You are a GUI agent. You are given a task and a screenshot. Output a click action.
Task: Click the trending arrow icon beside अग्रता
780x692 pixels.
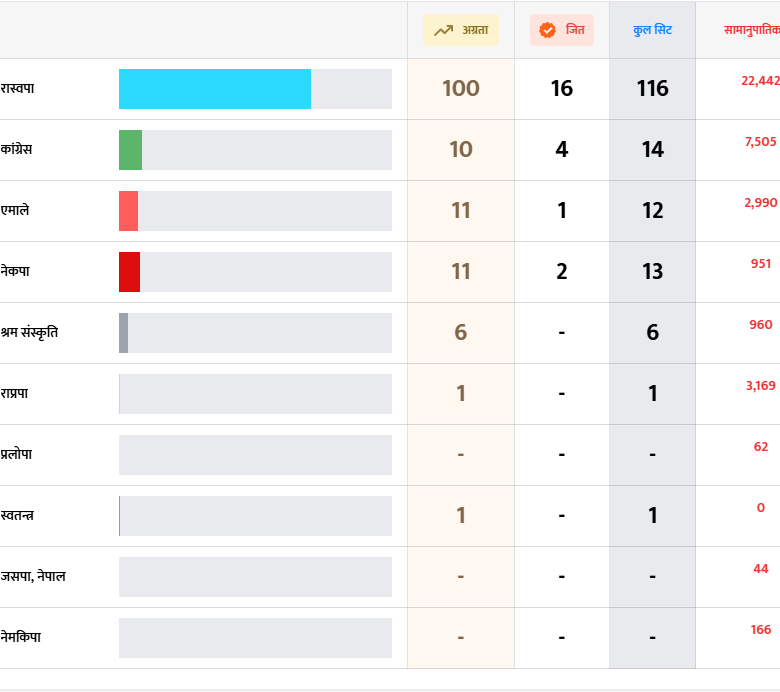click(443, 30)
